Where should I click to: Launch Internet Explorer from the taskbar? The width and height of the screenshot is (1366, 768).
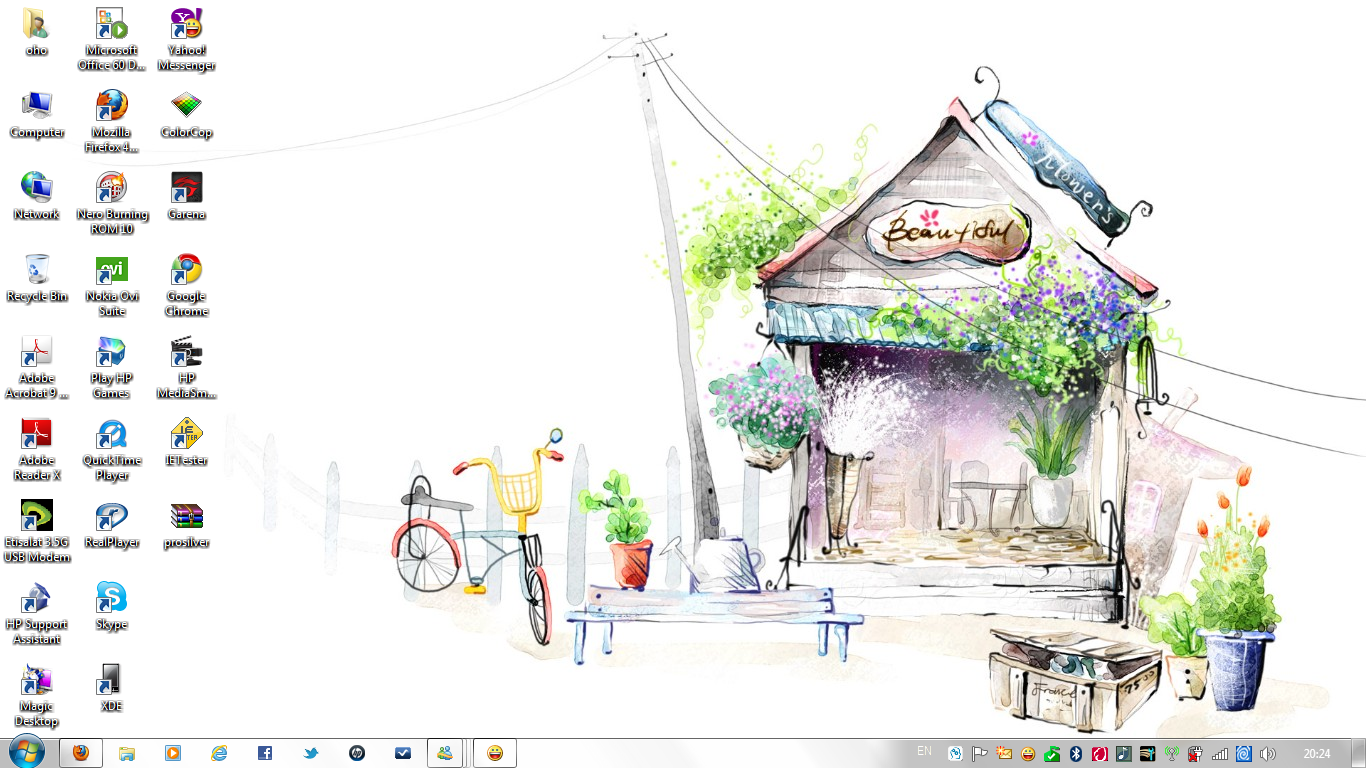pos(219,753)
